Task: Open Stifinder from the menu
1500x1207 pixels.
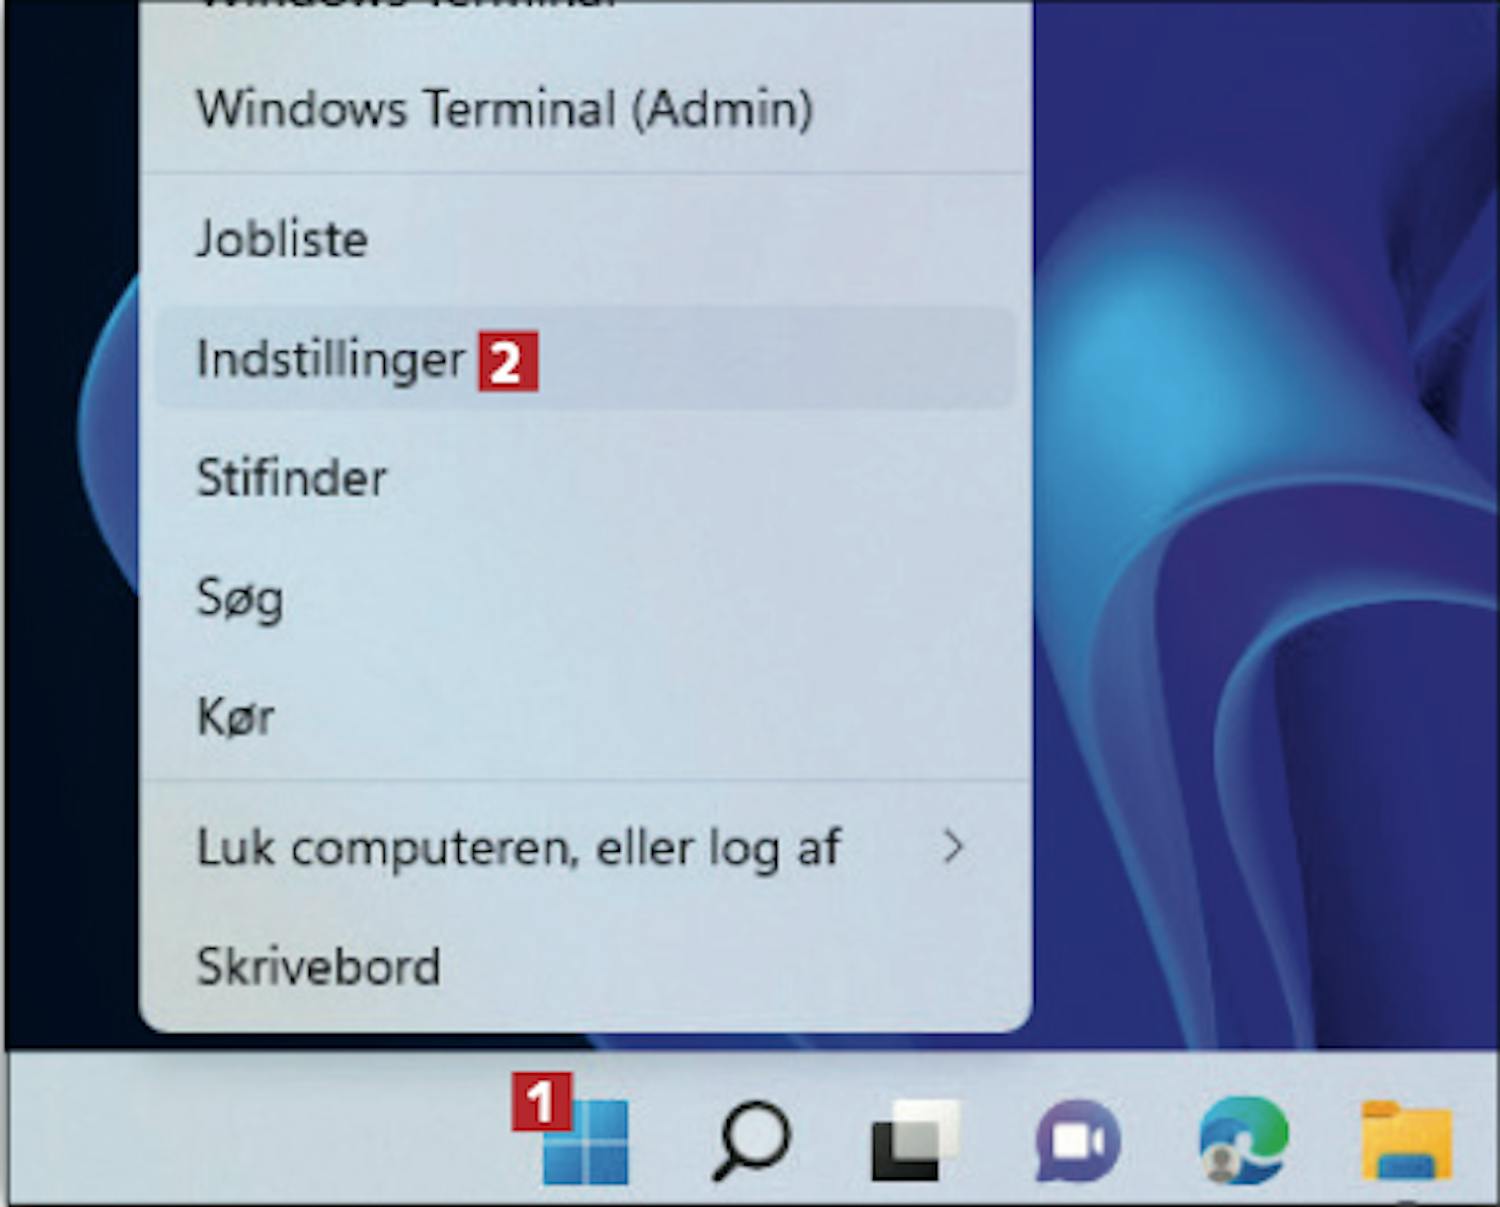Action: [586, 478]
